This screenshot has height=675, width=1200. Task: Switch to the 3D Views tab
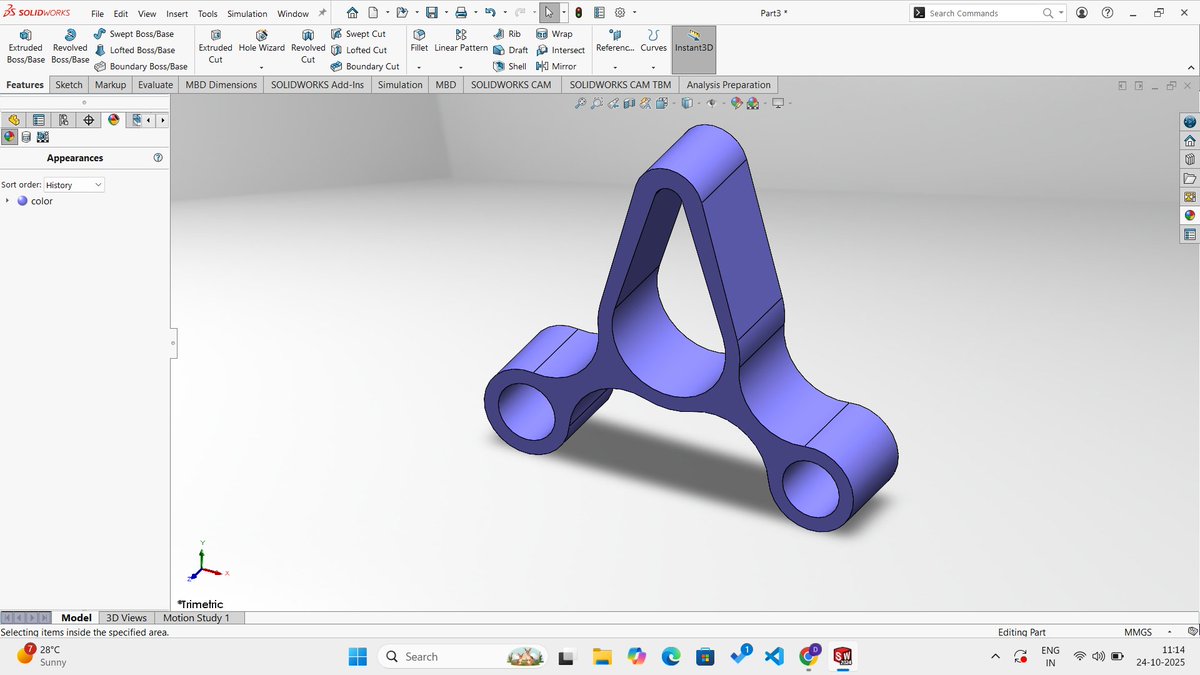127,618
